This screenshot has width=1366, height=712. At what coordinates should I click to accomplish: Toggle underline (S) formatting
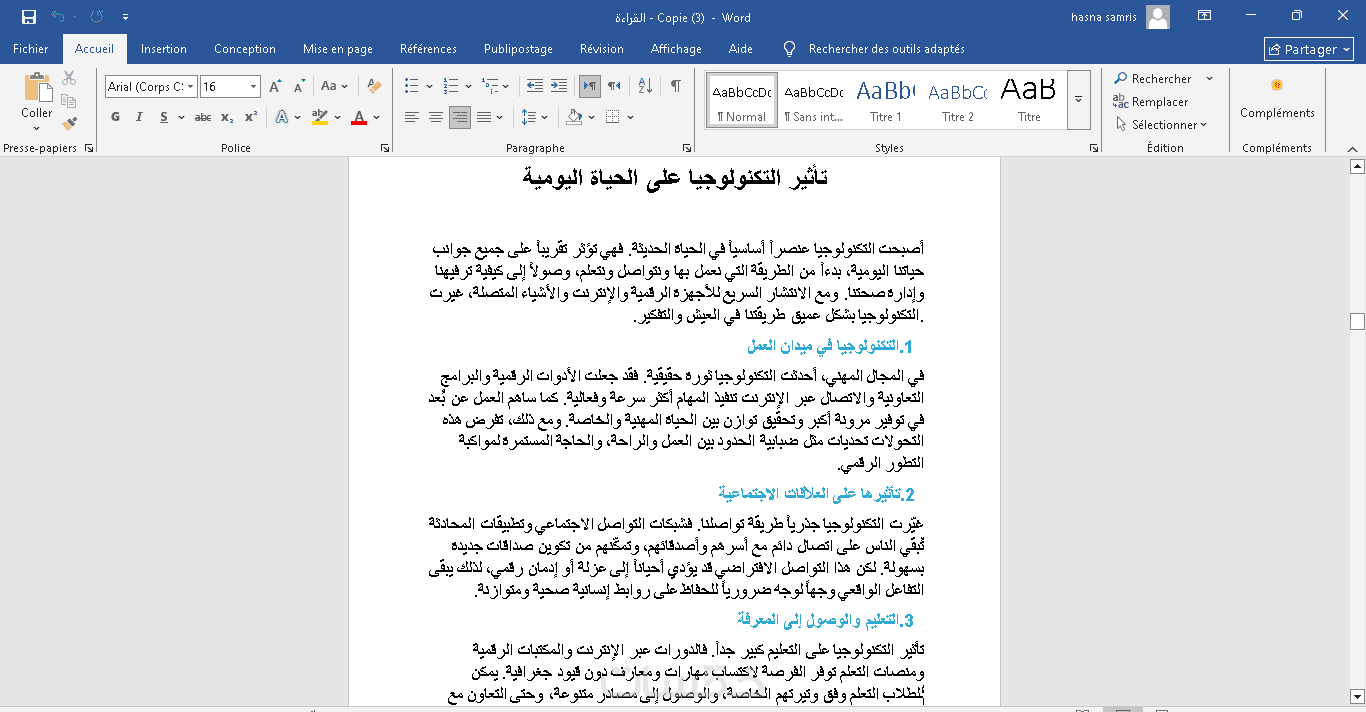pos(163,117)
